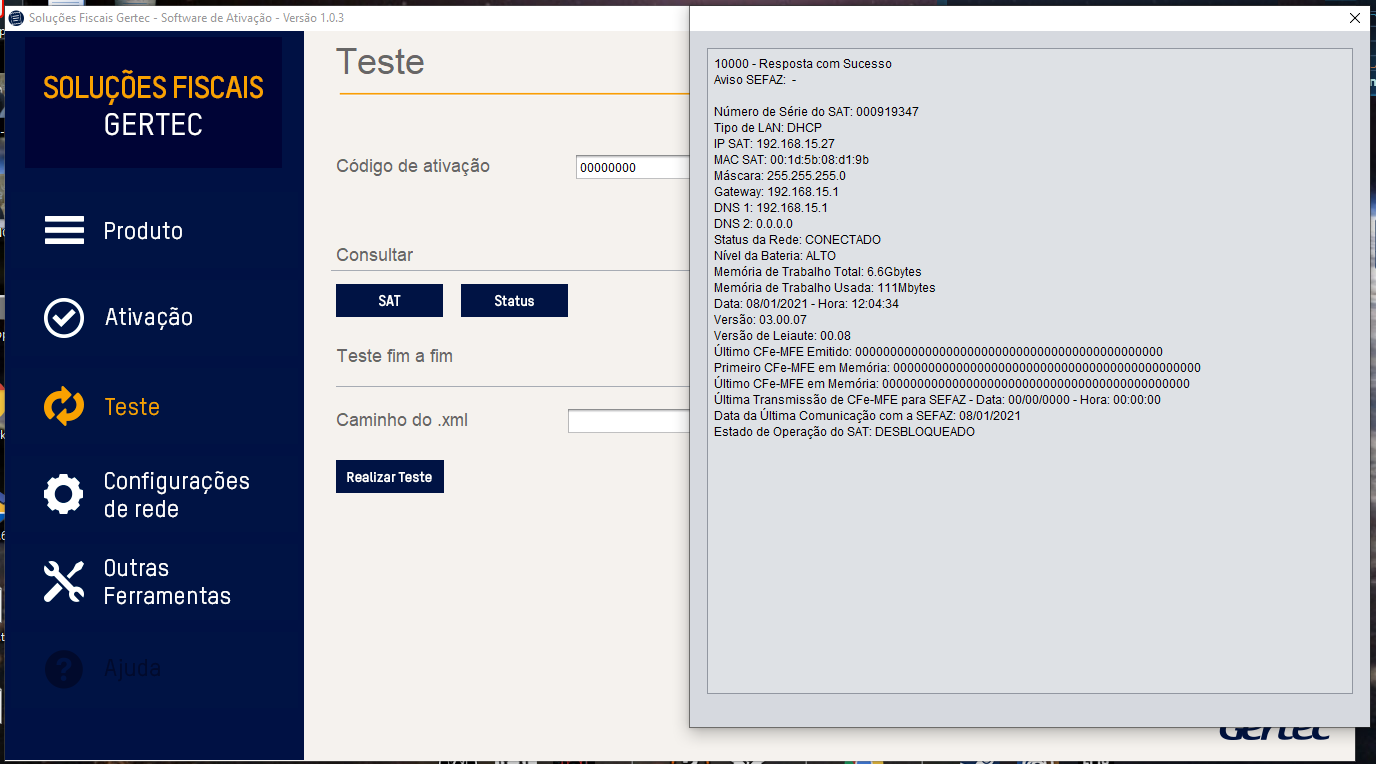Select the Versão de Leiaute line

[783, 336]
